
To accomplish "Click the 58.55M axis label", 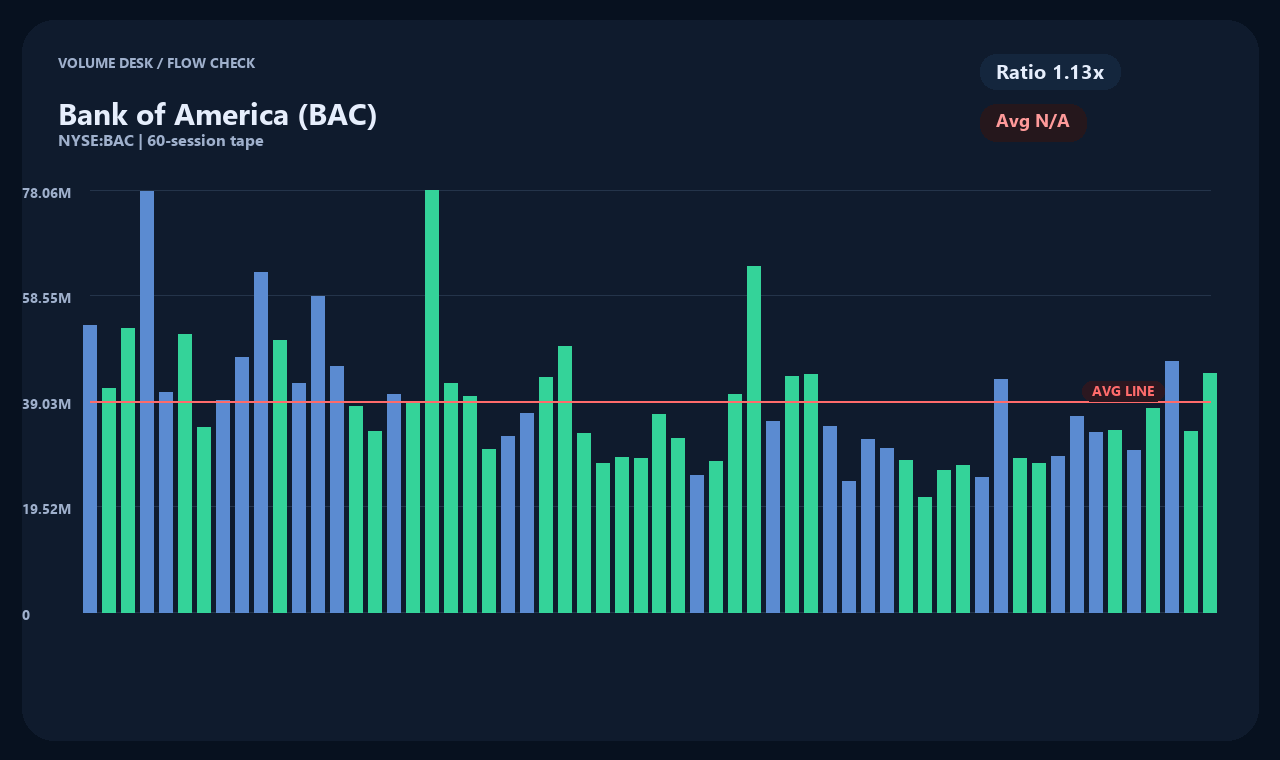I will pos(47,298).
